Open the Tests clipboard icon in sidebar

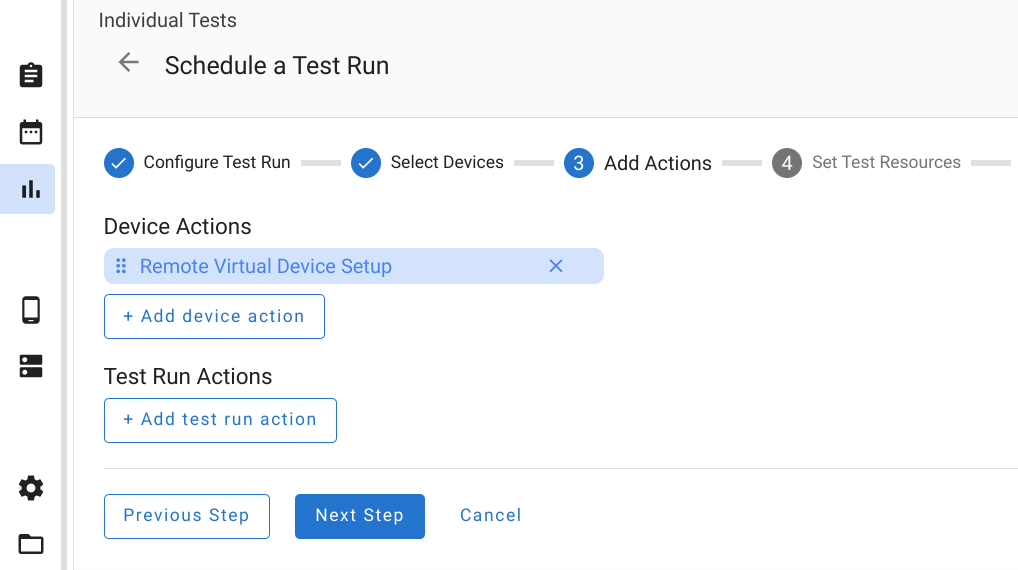31,75
